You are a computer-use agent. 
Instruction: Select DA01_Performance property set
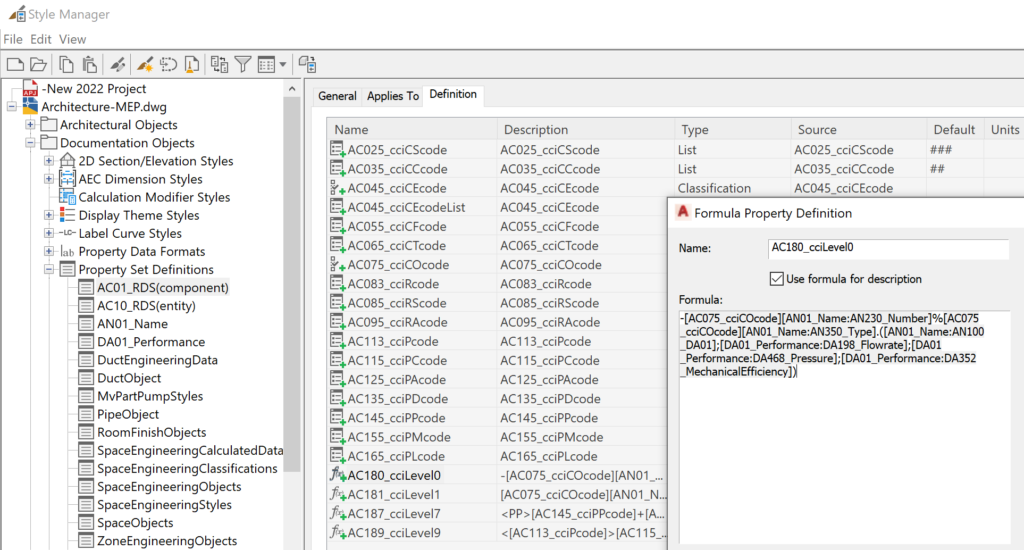[151, 342]
